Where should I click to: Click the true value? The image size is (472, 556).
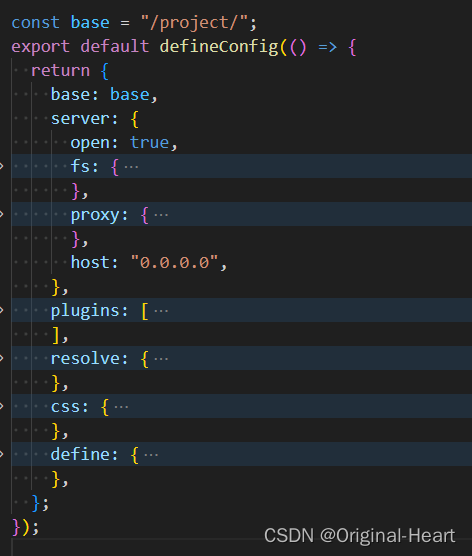pyautogui.click(x=150, y=143)
